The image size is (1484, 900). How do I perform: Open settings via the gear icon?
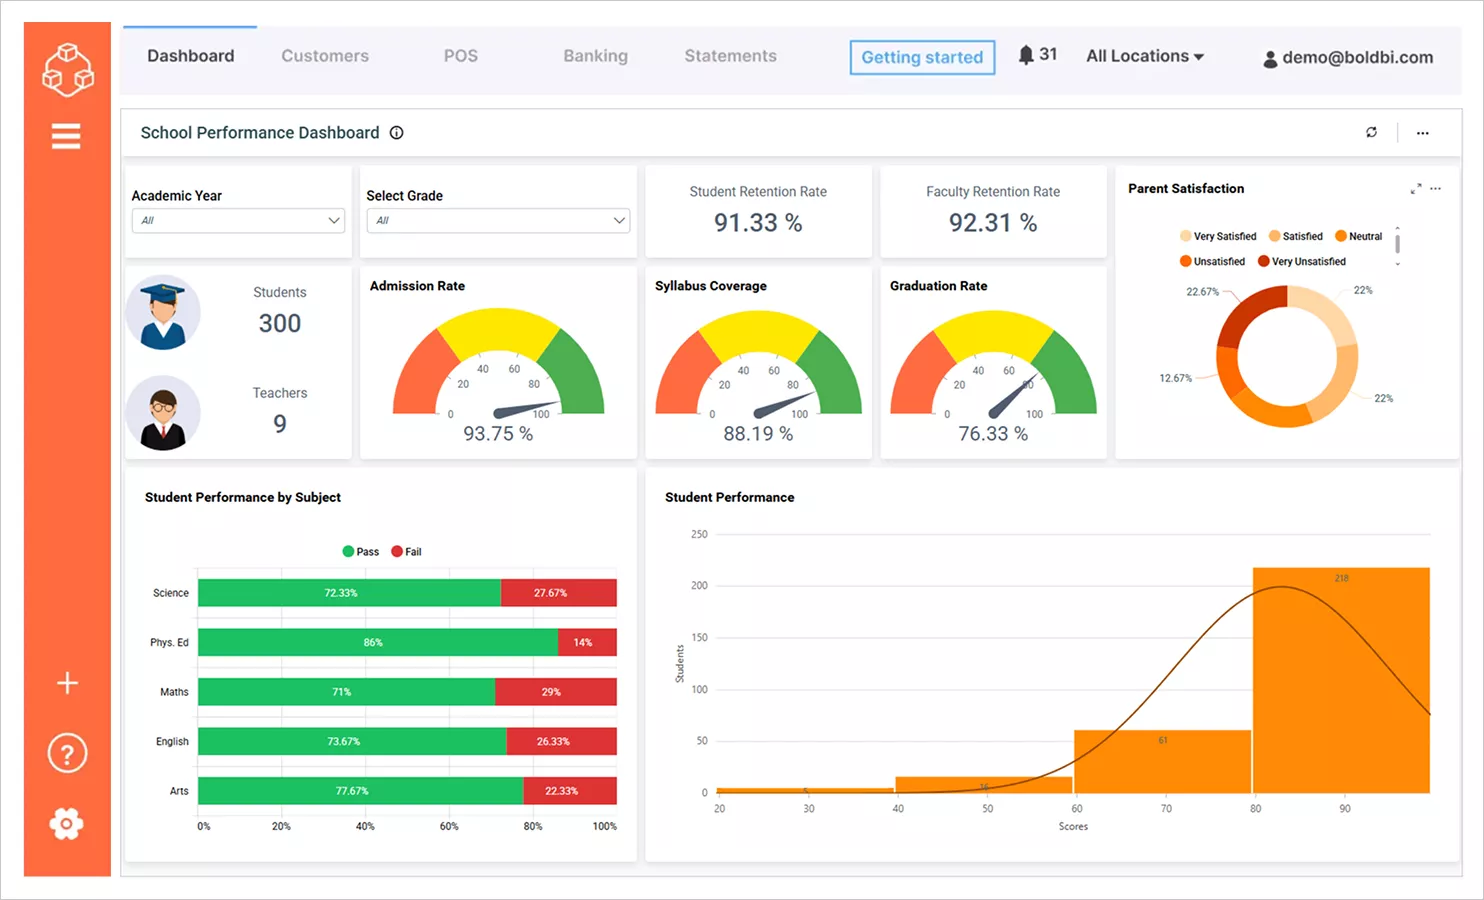coord(66,823)
